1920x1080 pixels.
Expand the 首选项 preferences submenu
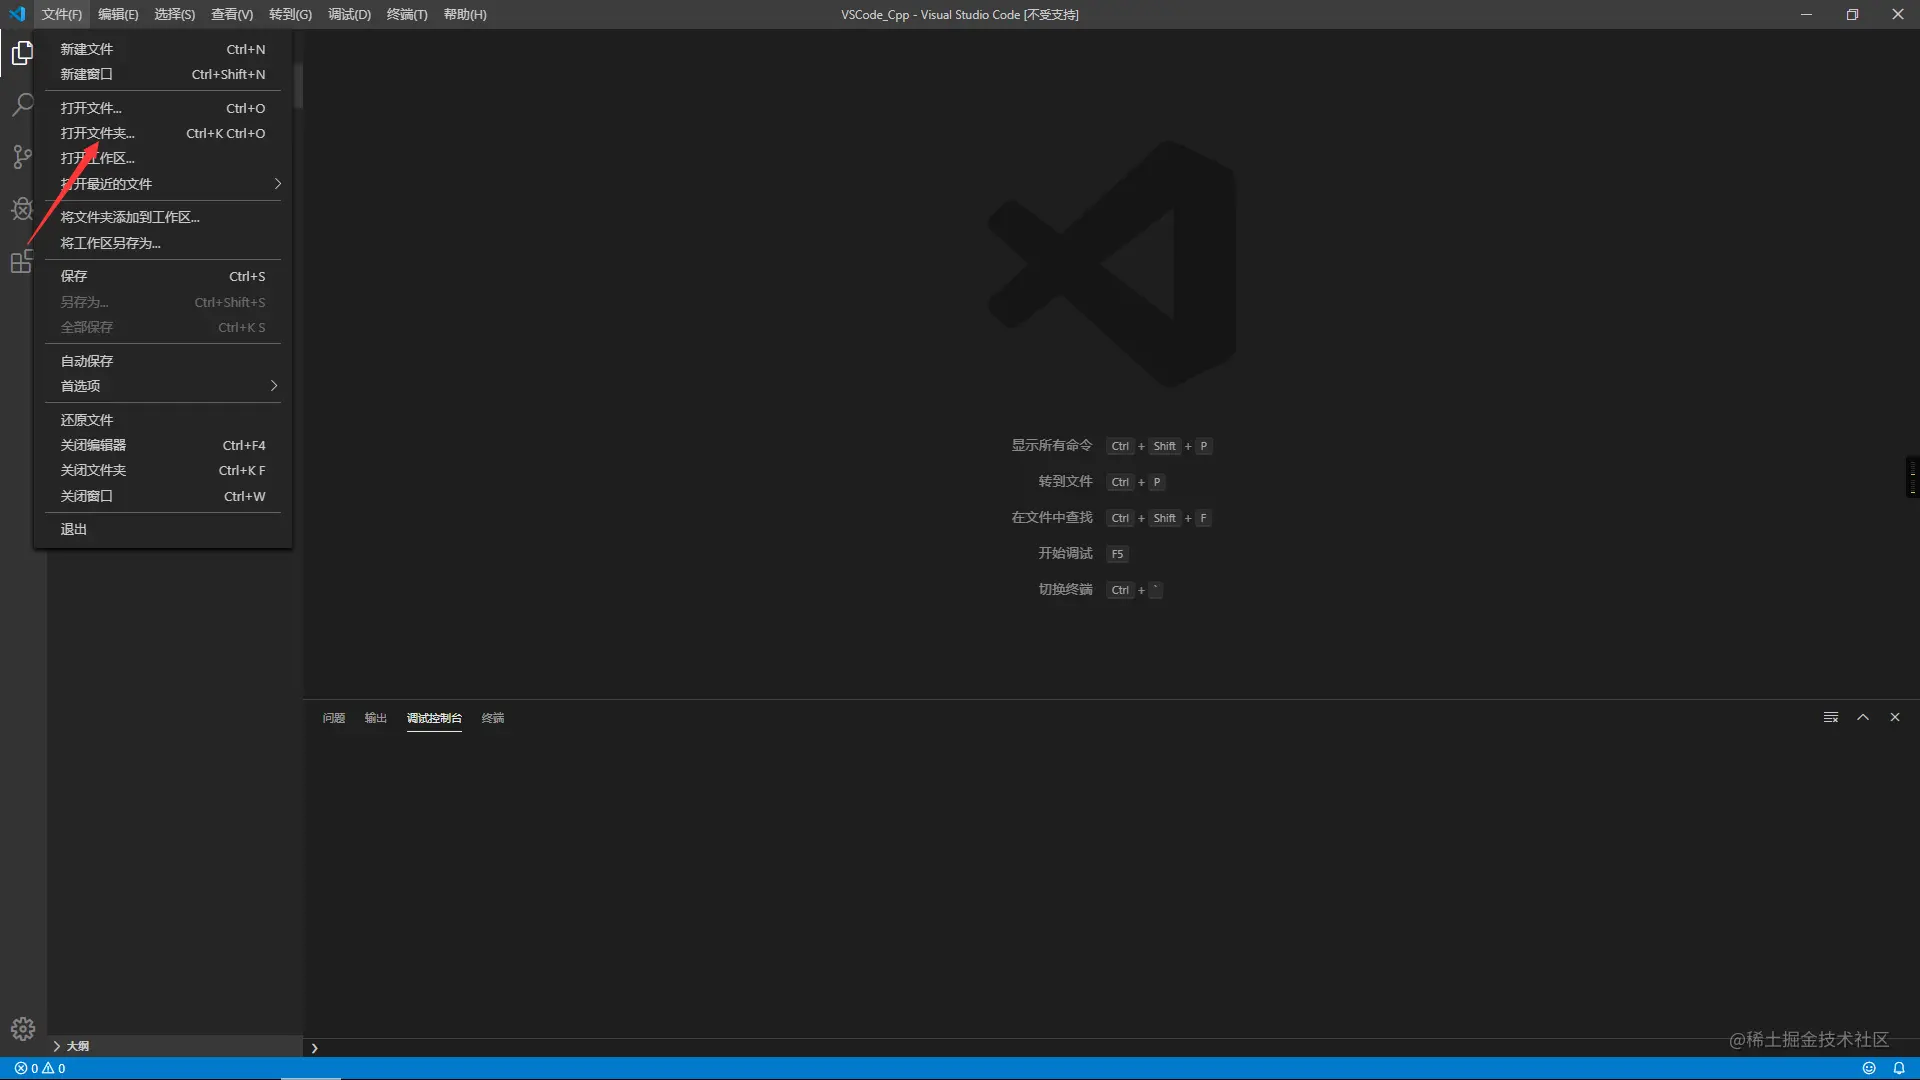click(x=163, y=386)
